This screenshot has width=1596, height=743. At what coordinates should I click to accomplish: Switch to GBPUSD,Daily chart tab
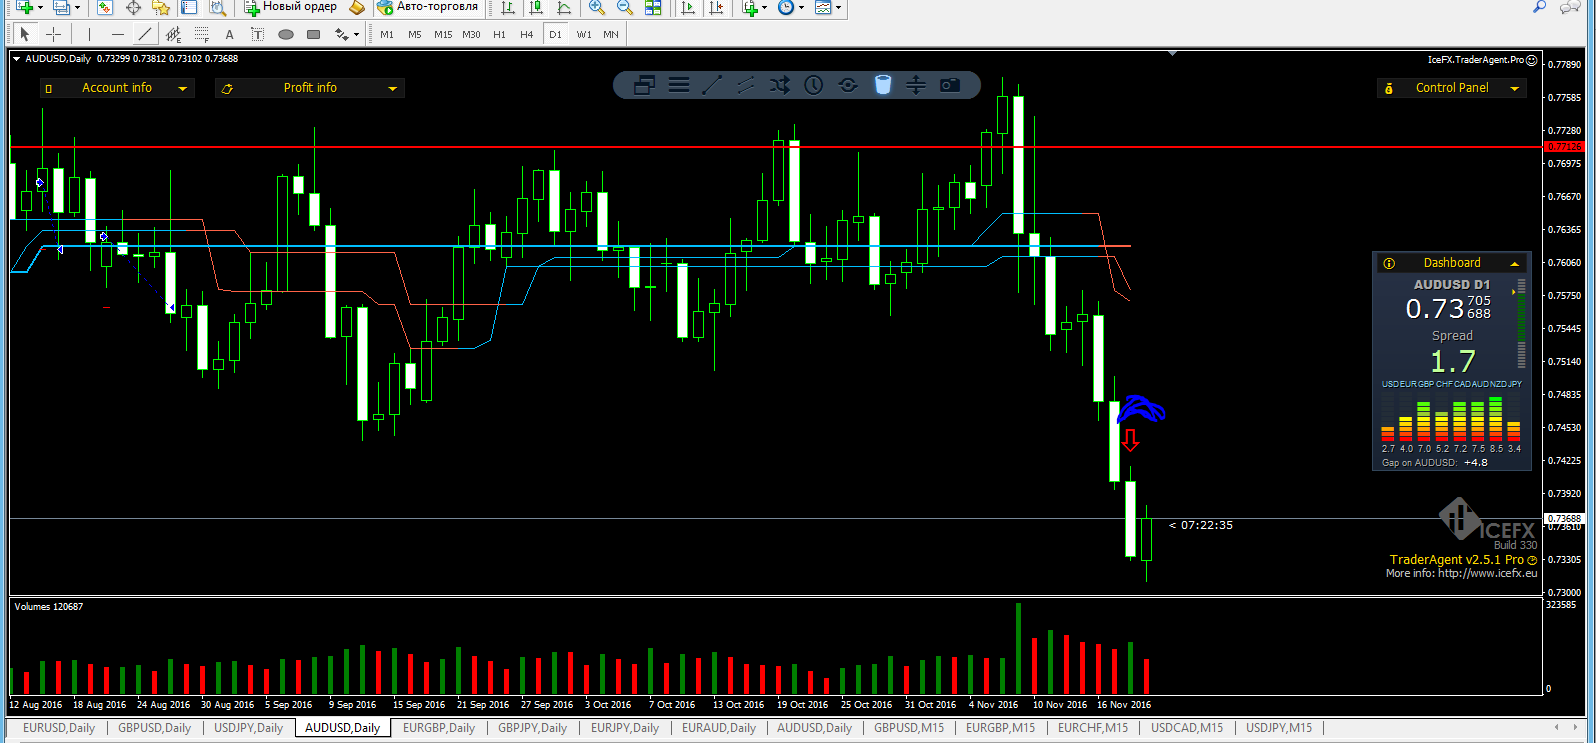155,728
